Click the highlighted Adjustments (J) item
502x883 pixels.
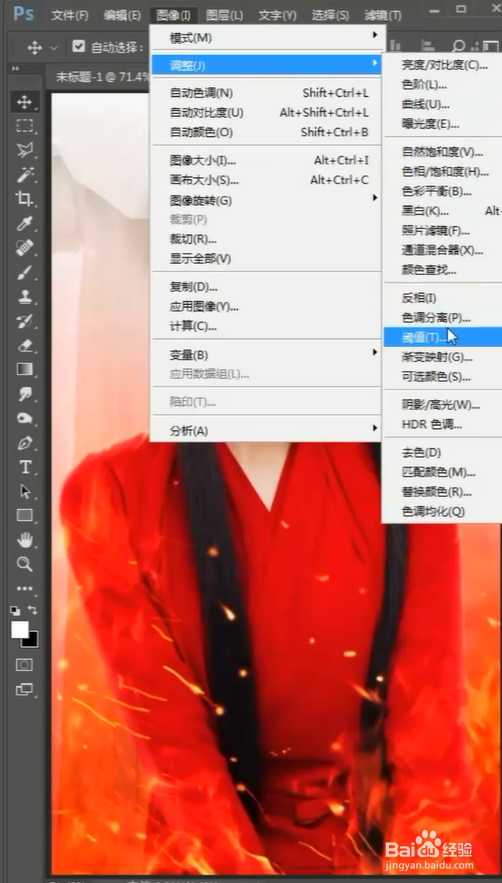pyautogui.click(x=268, y=65)
